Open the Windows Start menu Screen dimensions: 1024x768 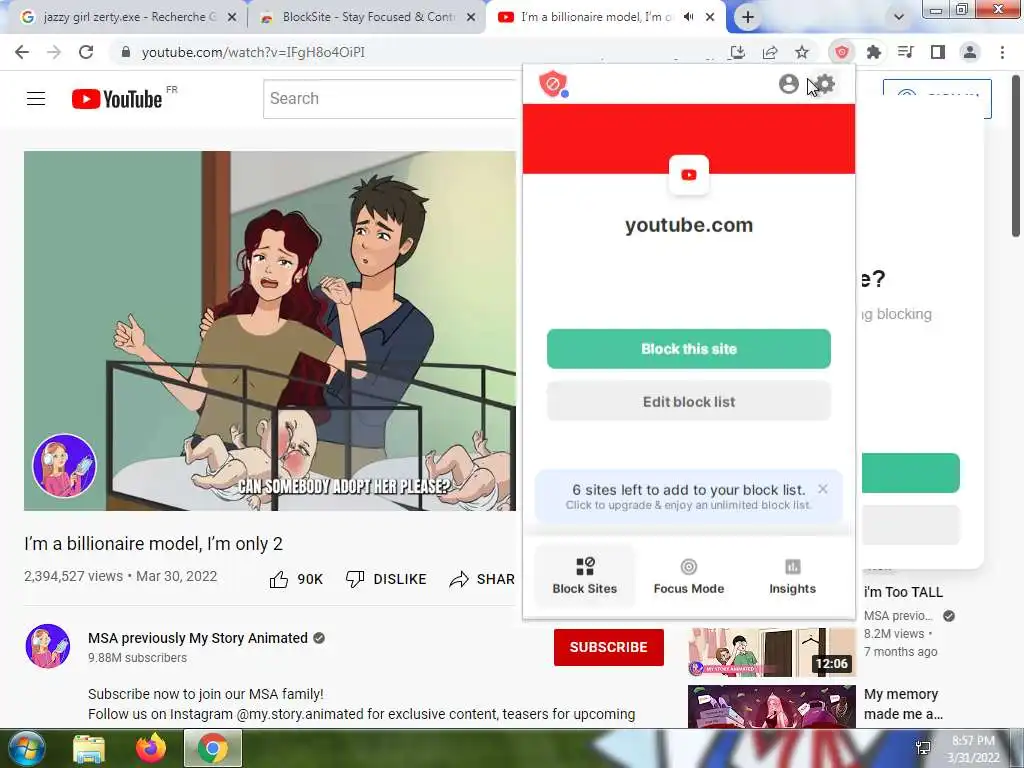pyautogui.click(x=25, y=748)
